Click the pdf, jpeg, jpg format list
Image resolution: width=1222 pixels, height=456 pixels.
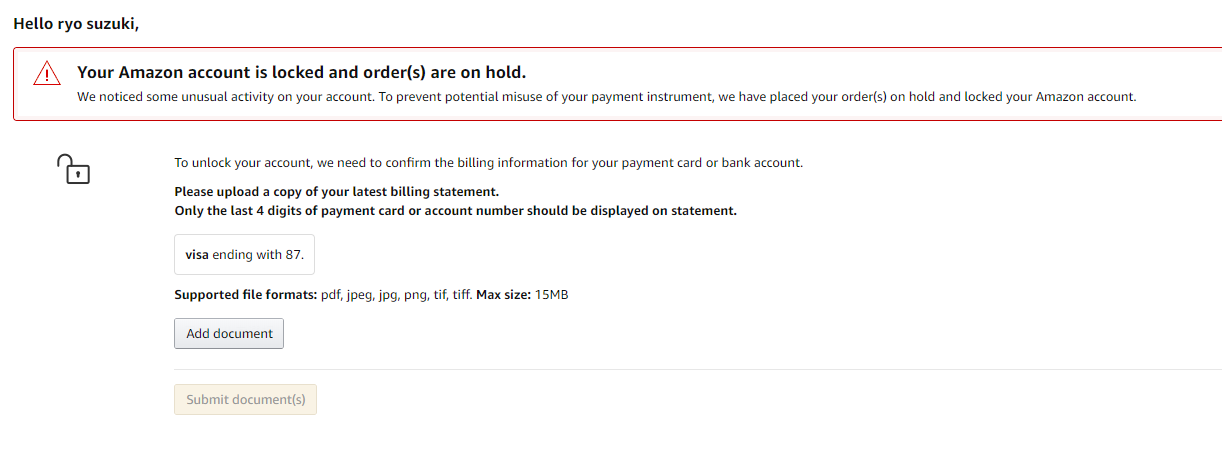pyautogui.click(x=396, y=295)
